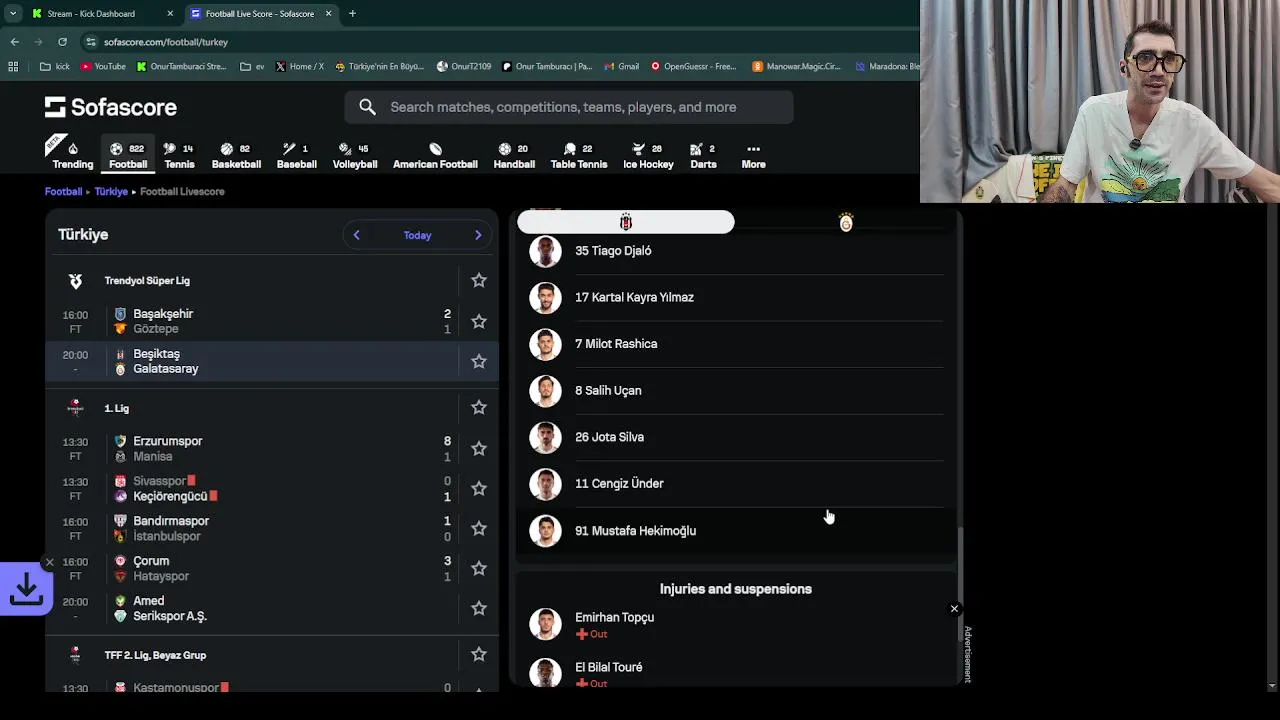Screen dimensions: 1280x720
Task: Open the Trendyol Süper Lig league
Action: point(147,281)
